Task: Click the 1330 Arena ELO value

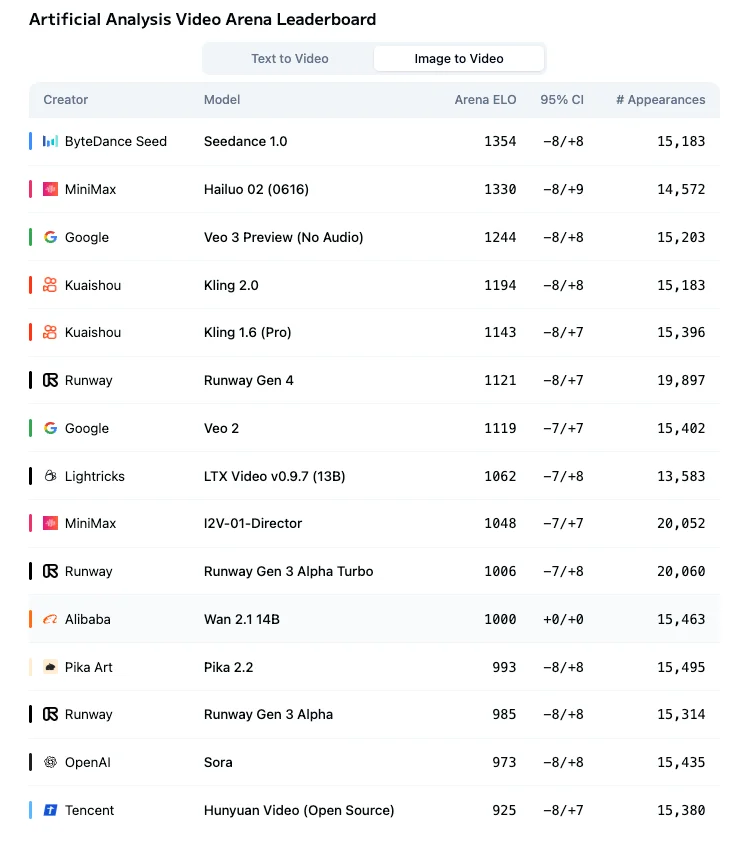Action: [500, 189]
